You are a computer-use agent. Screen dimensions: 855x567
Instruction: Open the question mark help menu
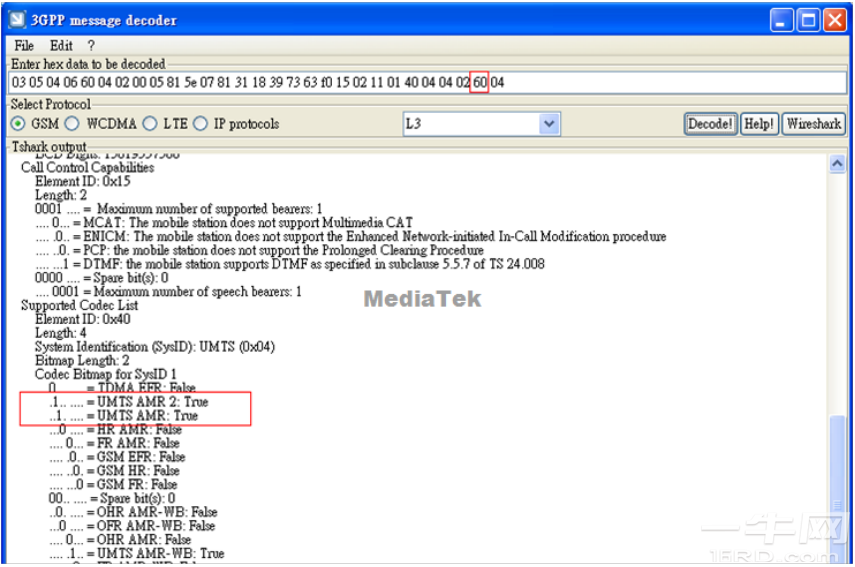(x=91, y=46)
